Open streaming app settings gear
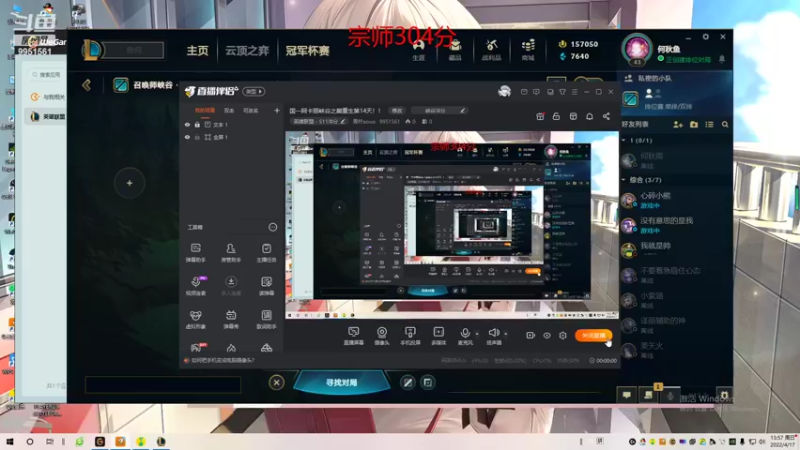This screenshot has width=800, height=450. point(563,335)
